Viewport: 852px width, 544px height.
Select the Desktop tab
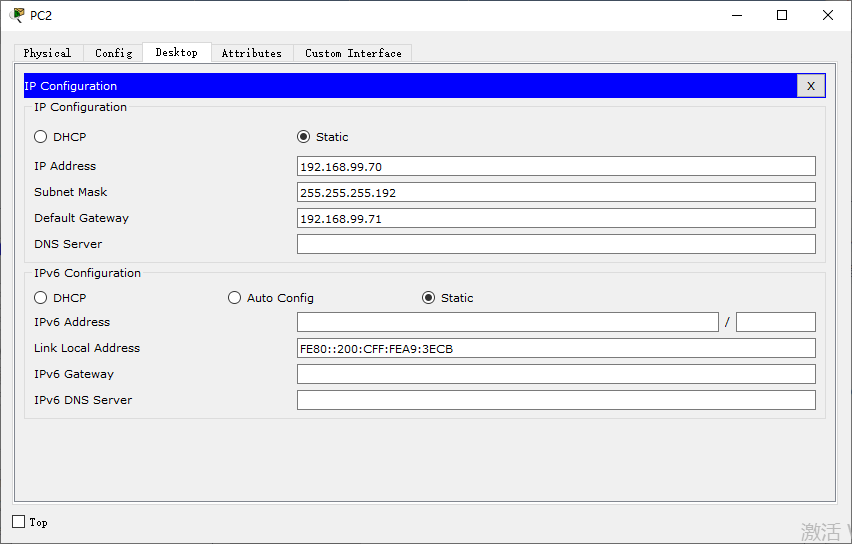(177, 53)
